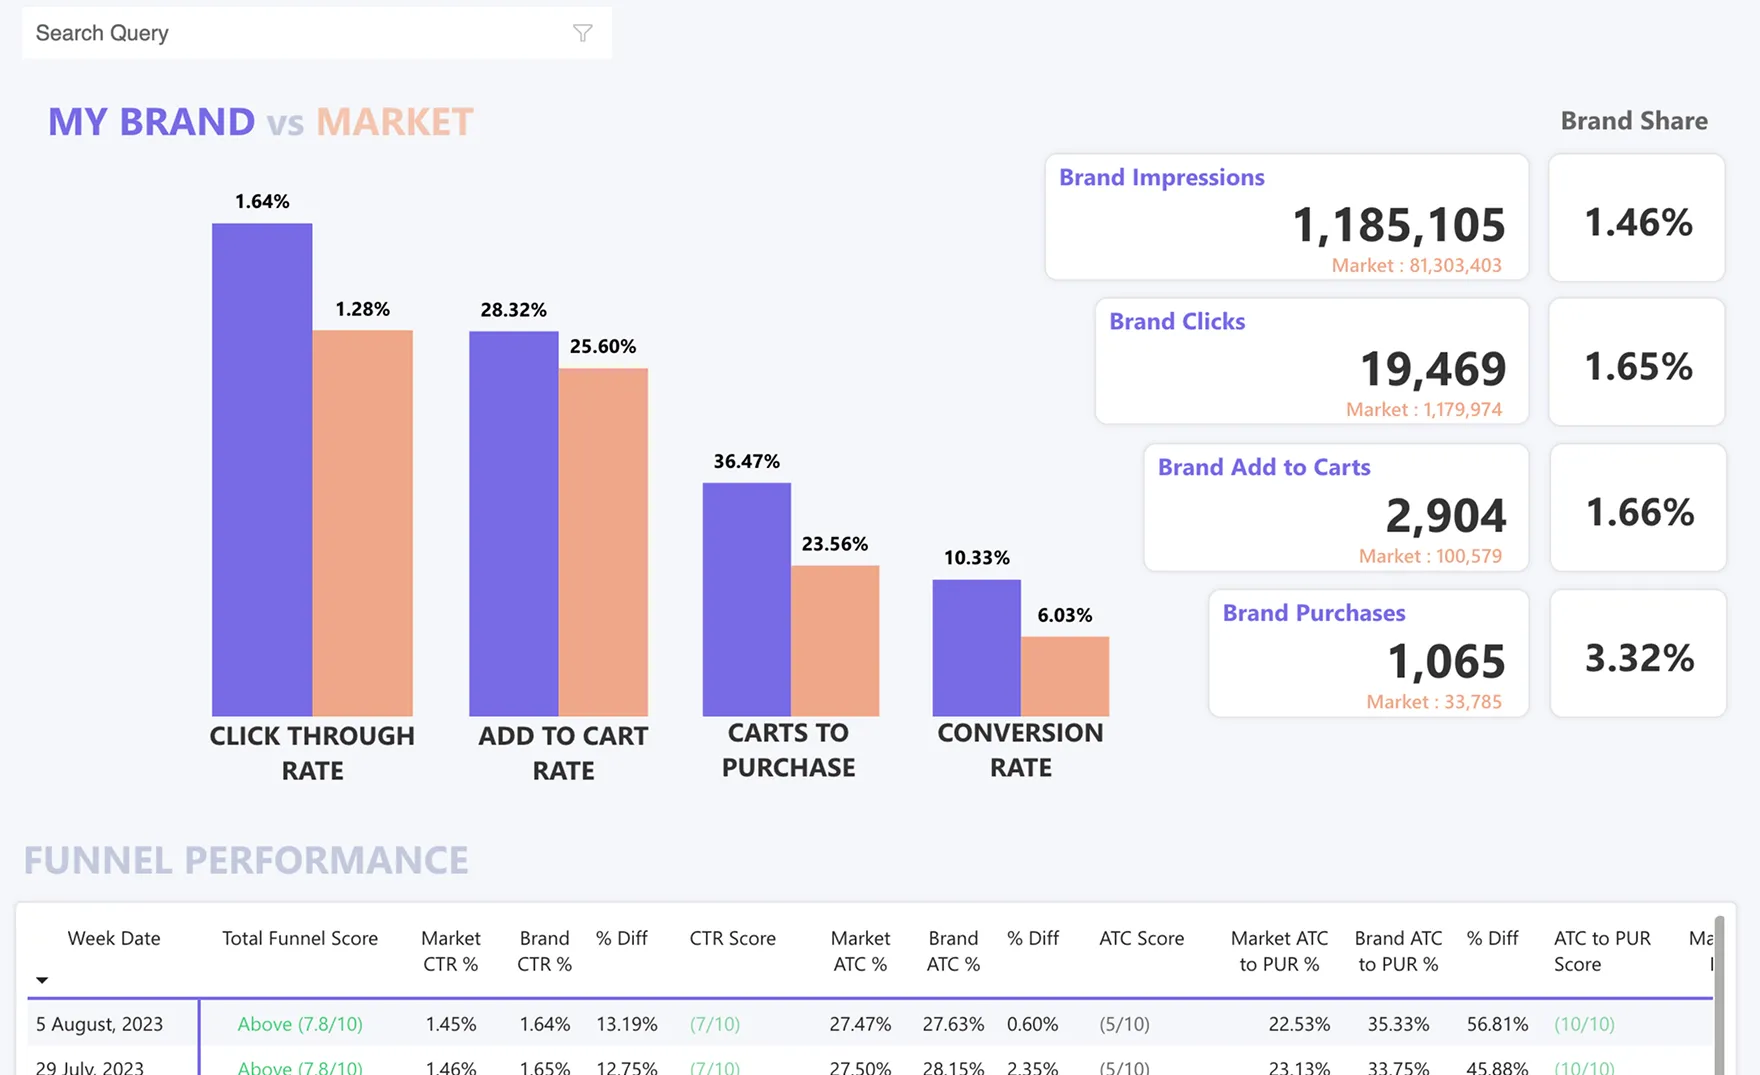Click the 56.81% diff cell

click(1497, 1024)
